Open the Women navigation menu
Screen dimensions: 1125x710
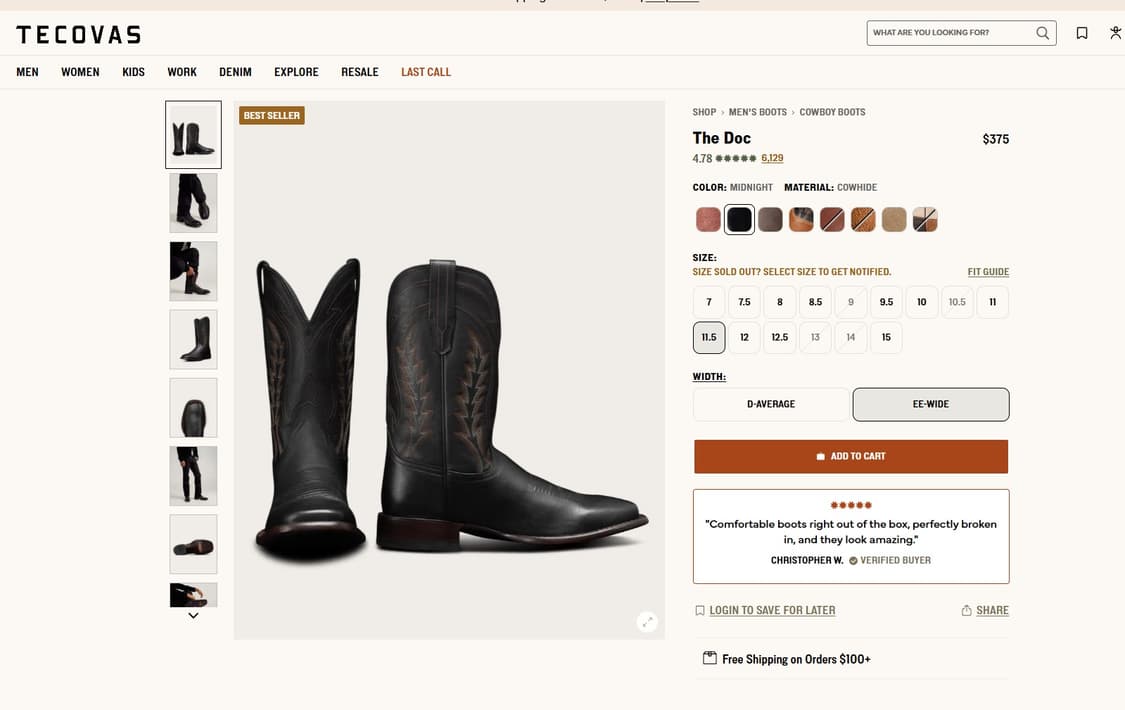[x=80, y=72]
